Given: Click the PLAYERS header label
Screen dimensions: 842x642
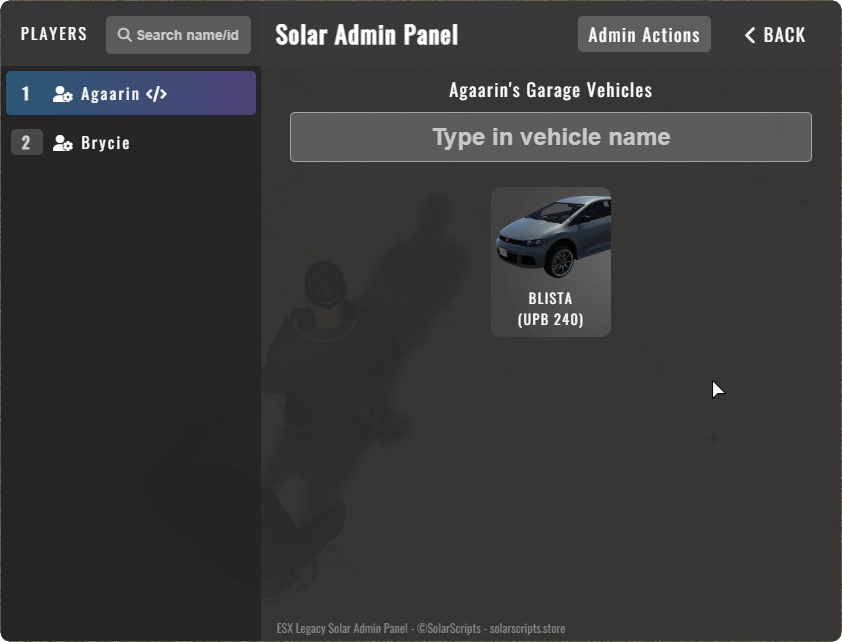Looking at the screenshot, I should [x=54, y=34].
